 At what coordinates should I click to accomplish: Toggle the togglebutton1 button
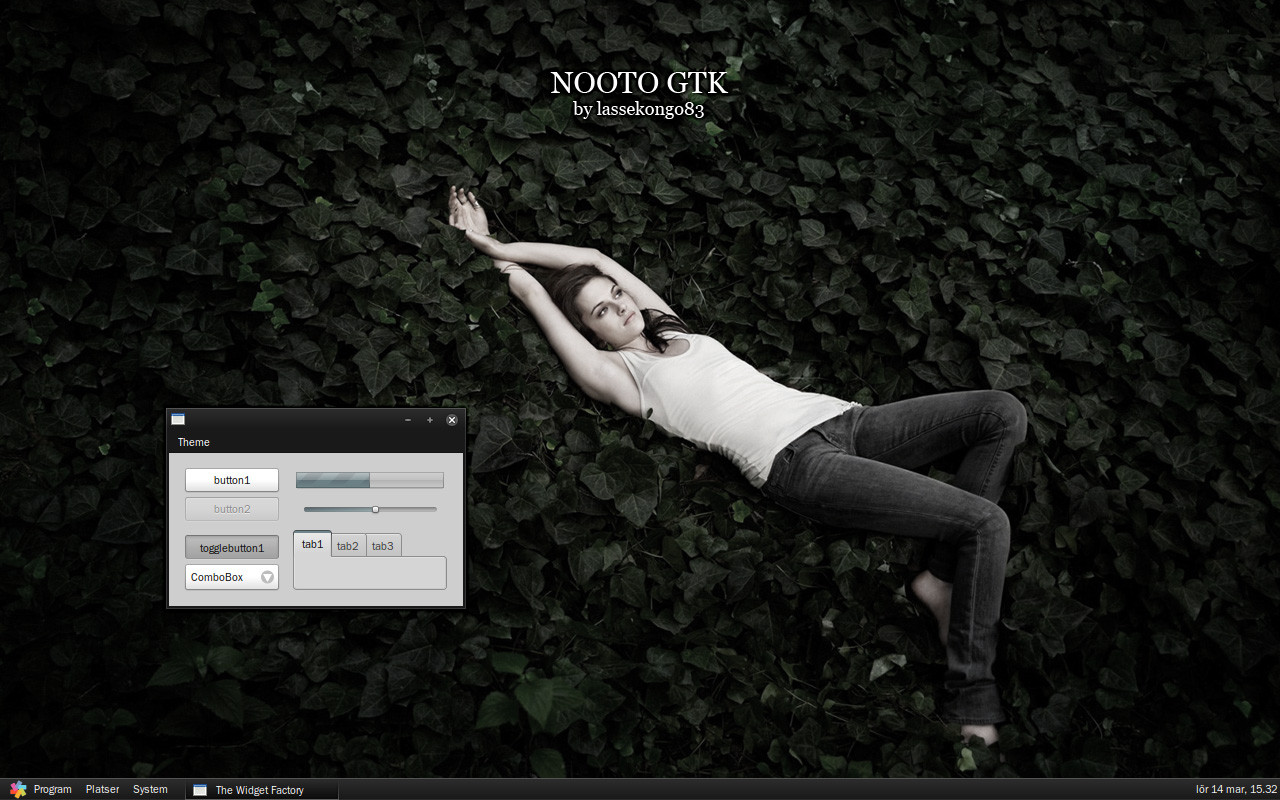pos(232,548)
